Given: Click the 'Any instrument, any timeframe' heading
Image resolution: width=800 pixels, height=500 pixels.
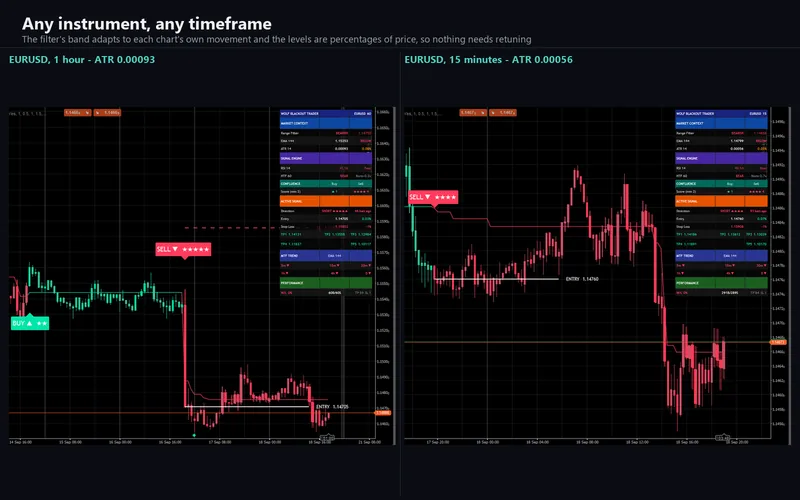Looking at the screenshot, I should (x=147, y=23).
